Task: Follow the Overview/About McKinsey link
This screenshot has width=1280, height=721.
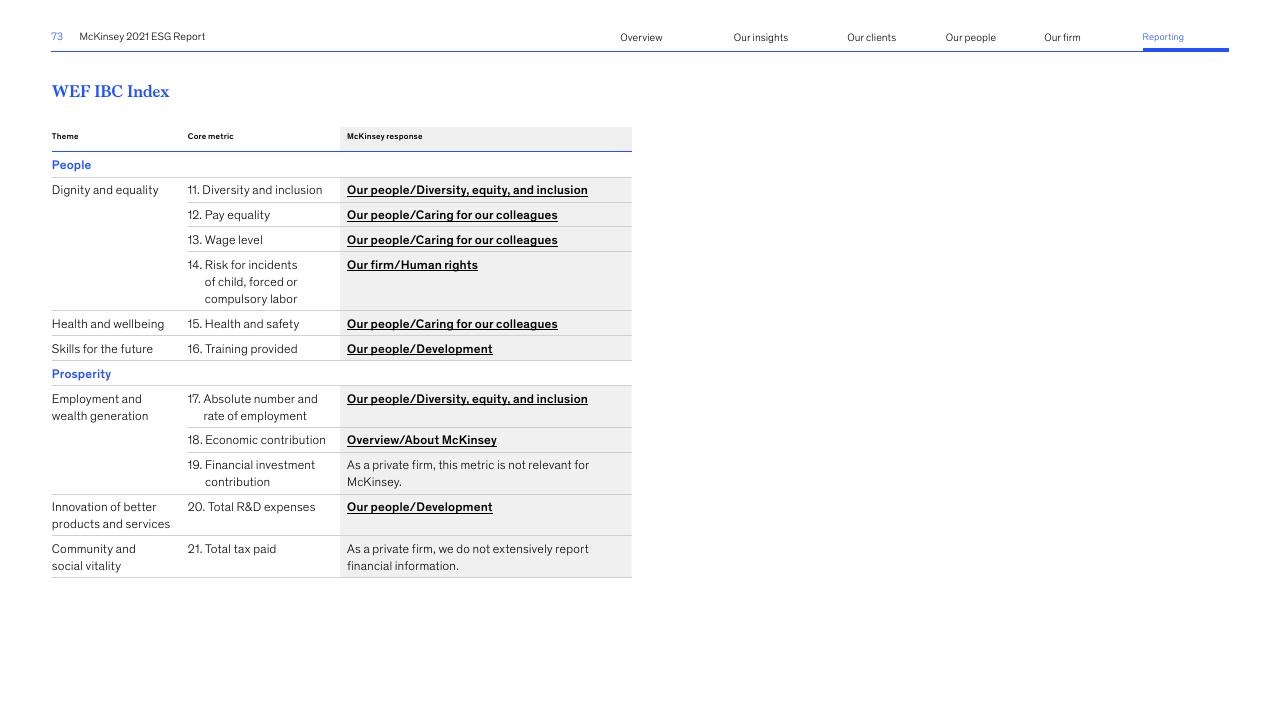Action: pyautogui.click(x=422, y=440)
